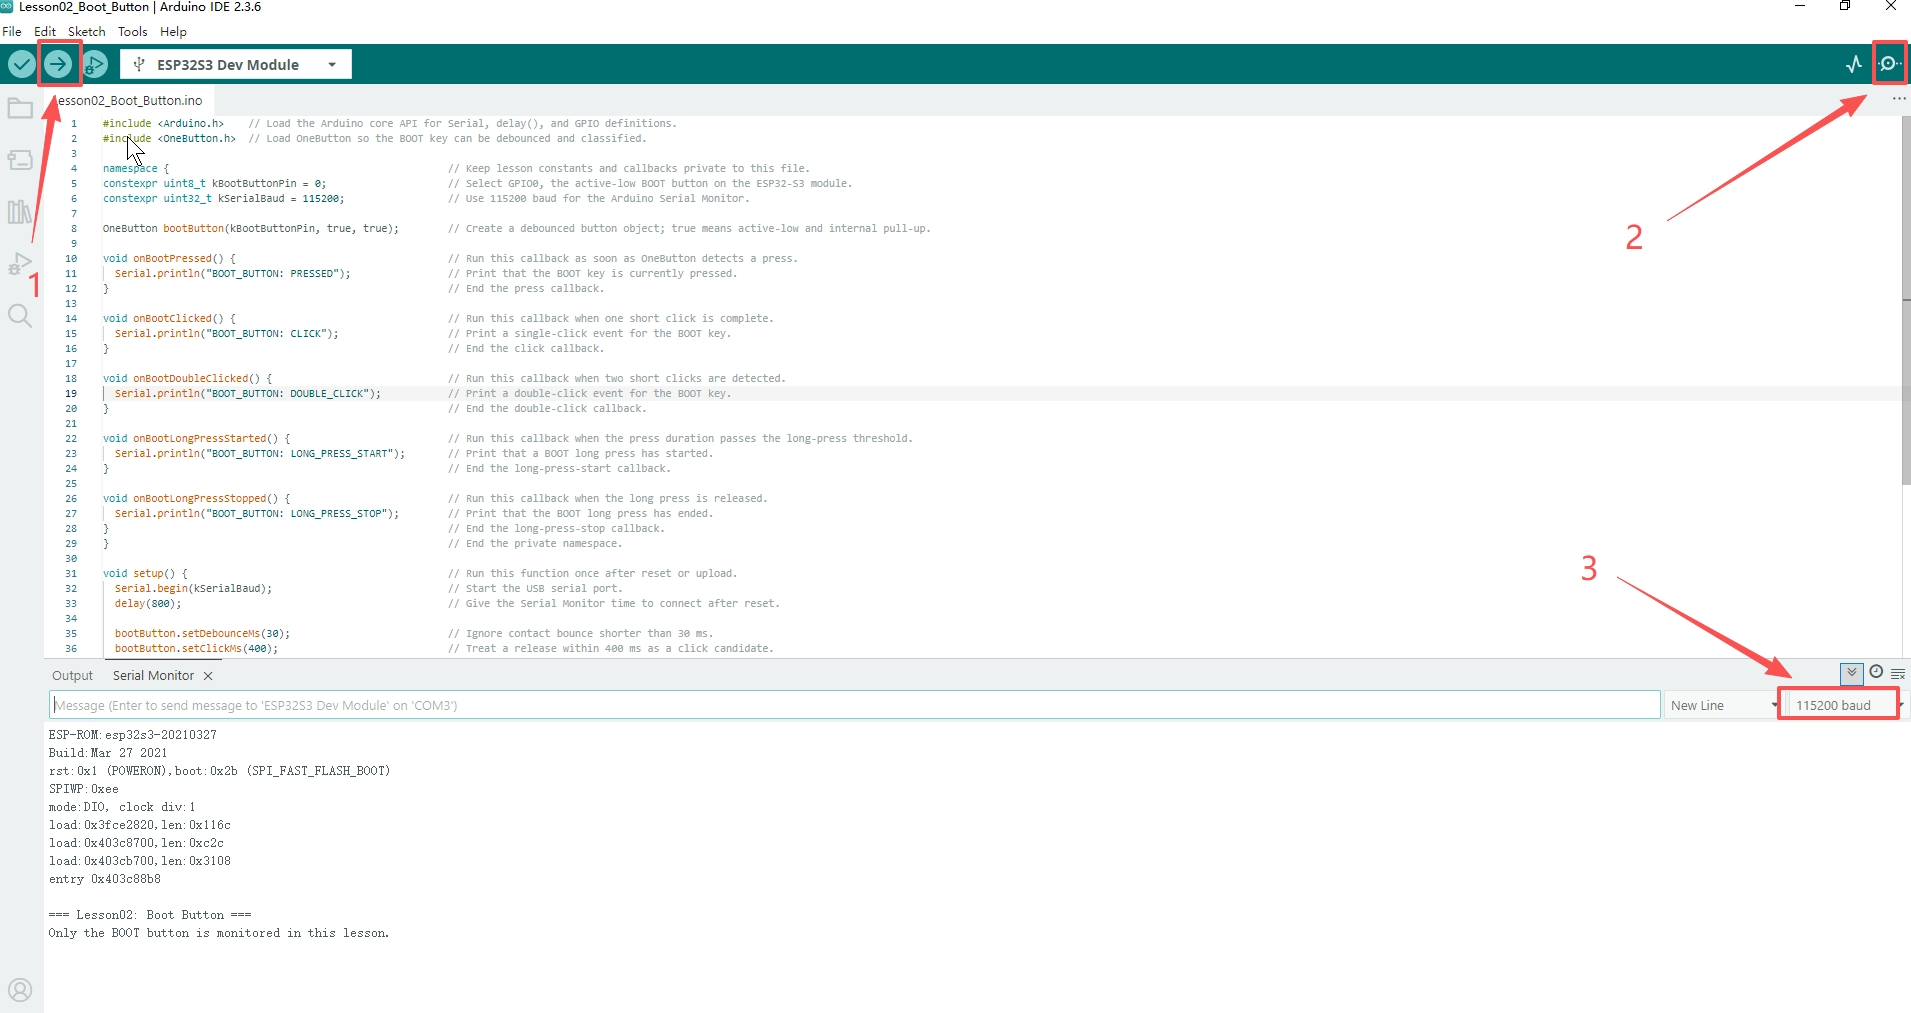1911x1013 pixels.
Task: Open the Serial Plotter
Action: (x=1854, y=65)
